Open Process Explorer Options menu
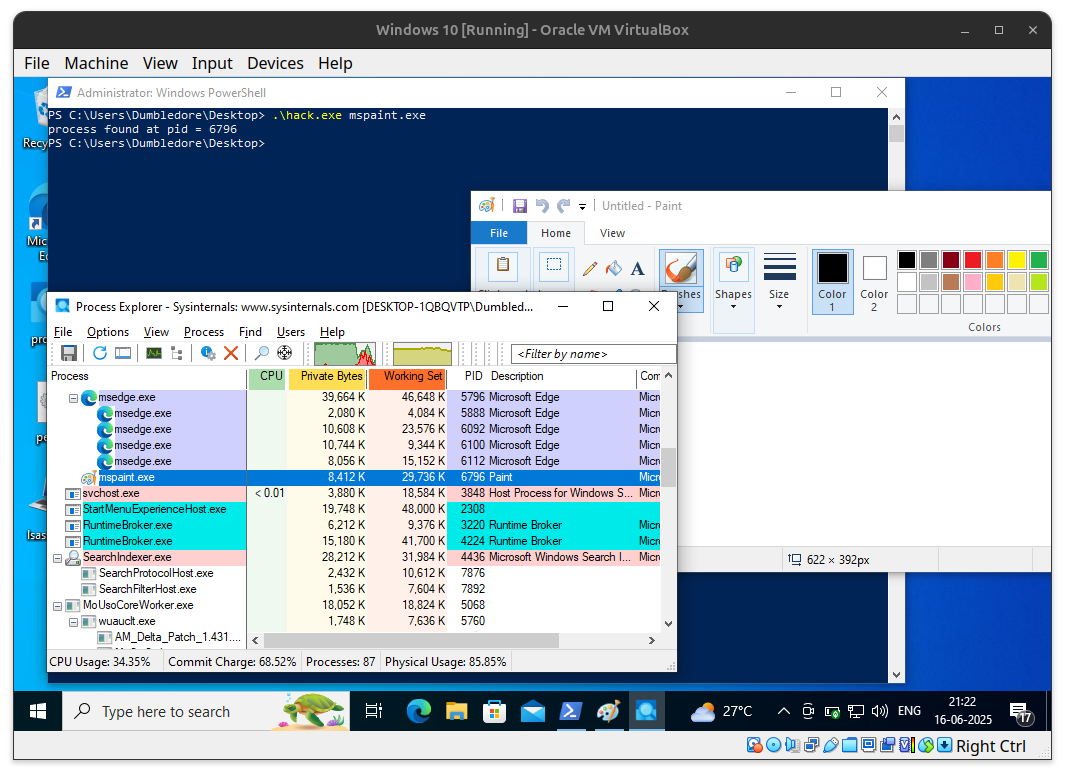Image resolution: width=1065 pixels, height=776 pixels. [x=108, y=331]
